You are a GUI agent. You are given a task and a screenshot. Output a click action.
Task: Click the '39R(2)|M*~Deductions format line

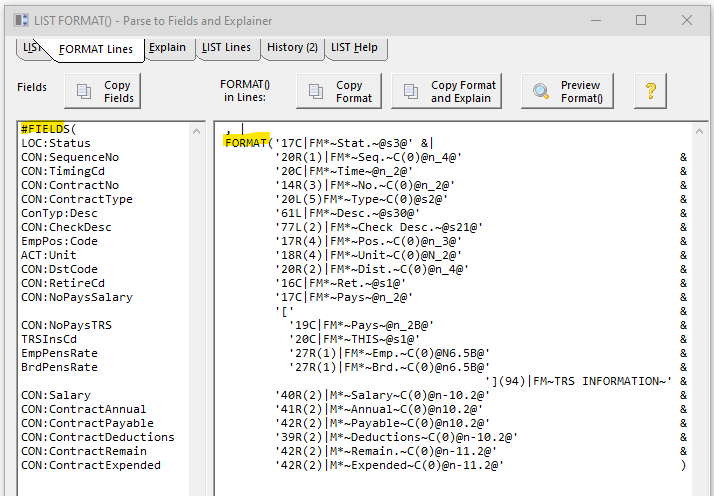point(396,437)
